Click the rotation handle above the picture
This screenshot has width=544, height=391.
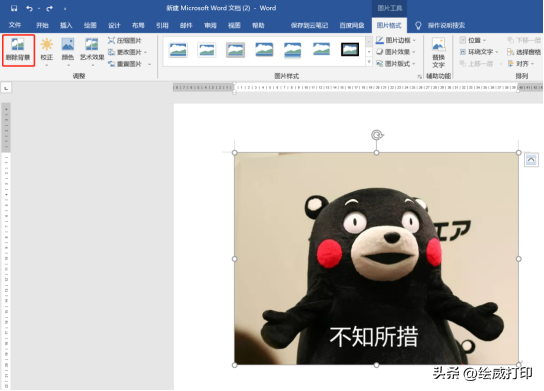coord(377,135)
